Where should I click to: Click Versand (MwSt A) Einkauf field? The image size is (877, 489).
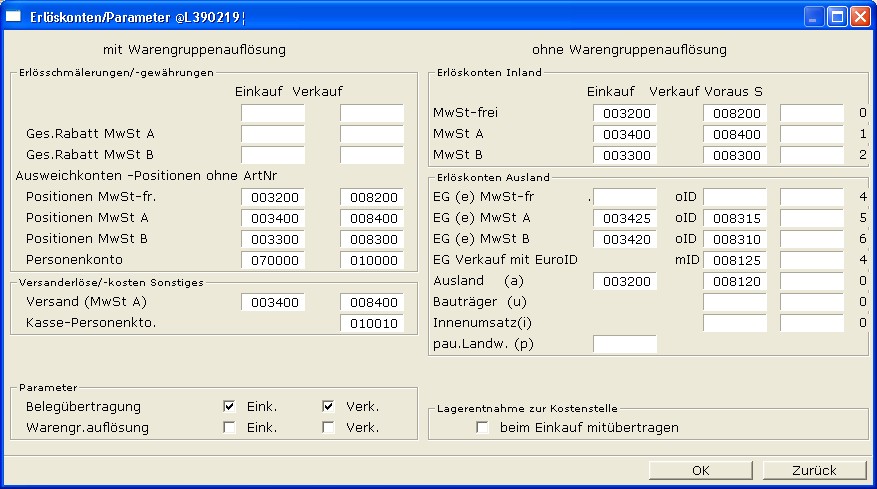tap(272, 302)
